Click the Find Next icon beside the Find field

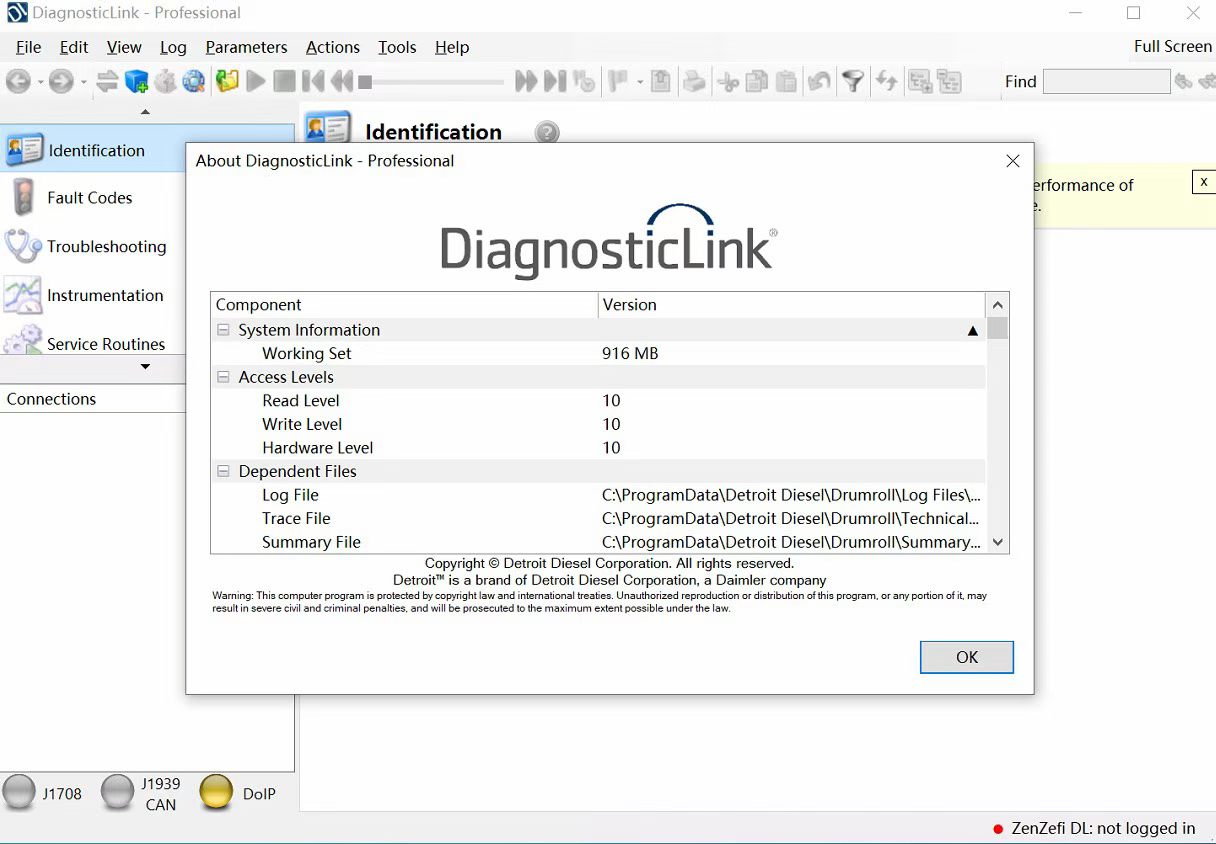1184,82
